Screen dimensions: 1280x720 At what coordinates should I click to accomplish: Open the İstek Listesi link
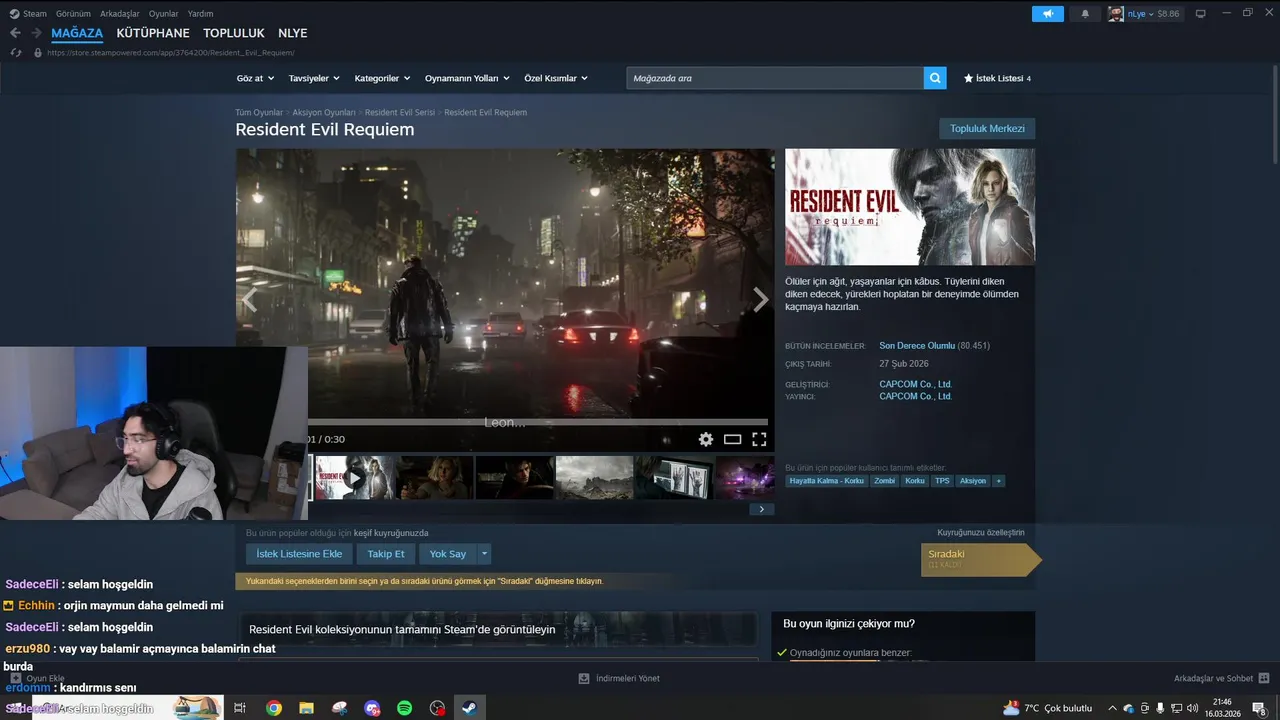click(x=997, y=78)
